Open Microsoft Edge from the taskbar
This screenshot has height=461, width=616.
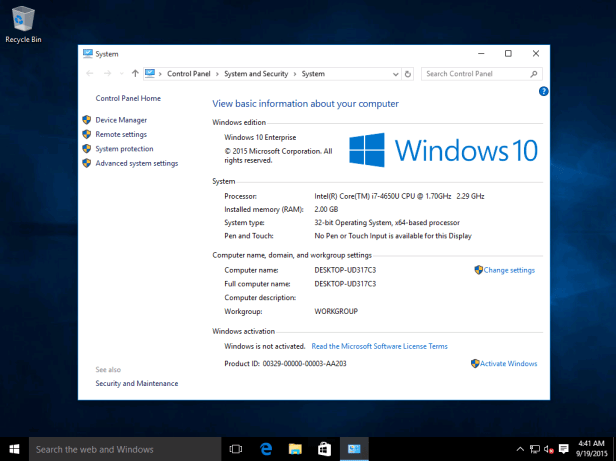coord(267,449)
